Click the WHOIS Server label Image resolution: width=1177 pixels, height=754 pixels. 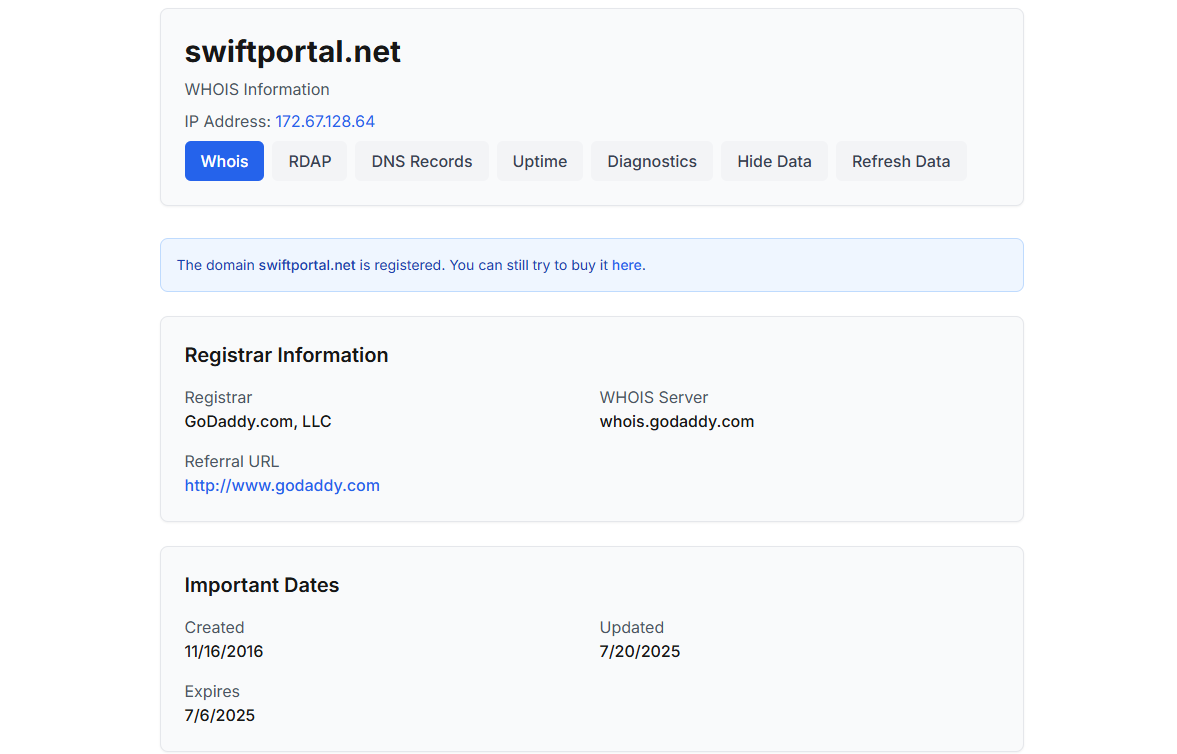(653, 397)
